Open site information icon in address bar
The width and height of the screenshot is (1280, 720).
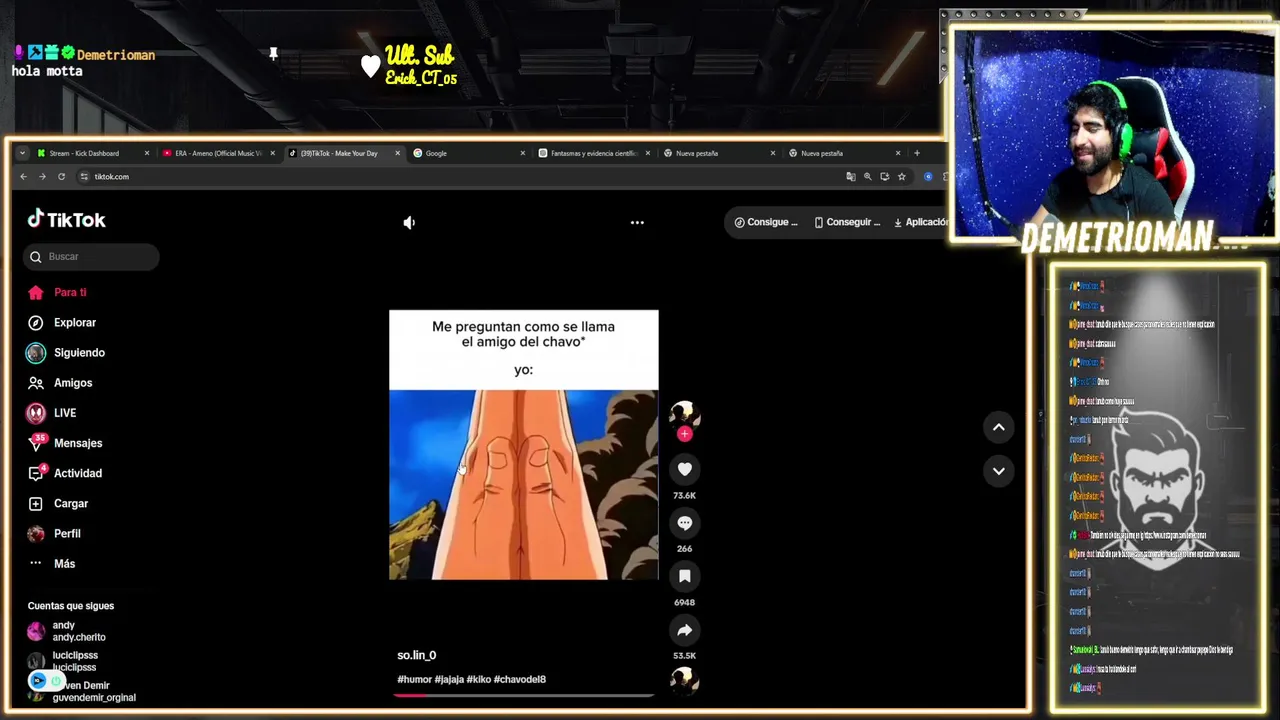(84, 177)
